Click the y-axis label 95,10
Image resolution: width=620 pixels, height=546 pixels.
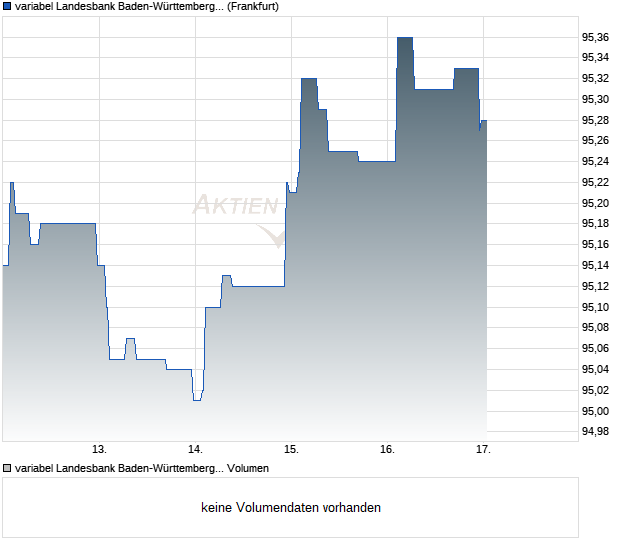(595, 307)
